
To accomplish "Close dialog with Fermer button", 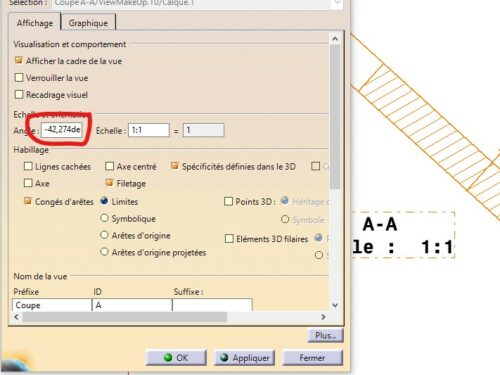I will click(312, 358).
